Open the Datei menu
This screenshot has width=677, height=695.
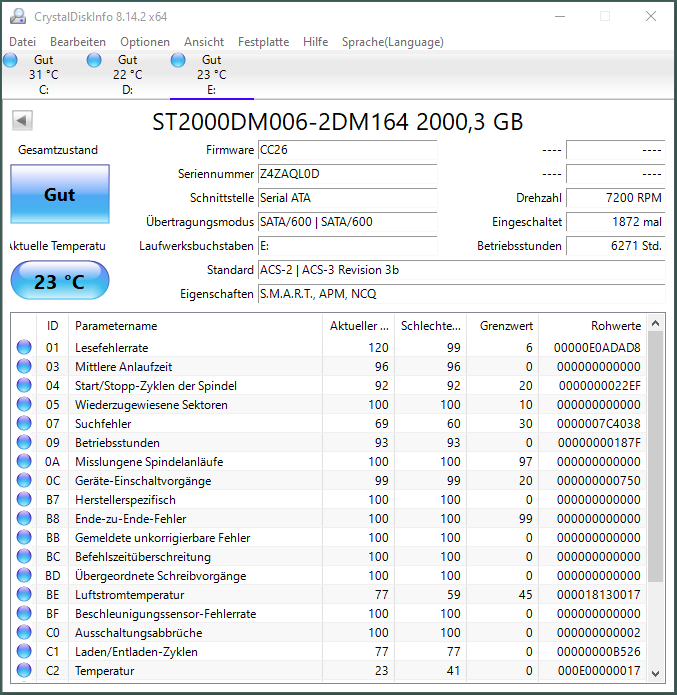pyautogui.click(x=22, y=42)
